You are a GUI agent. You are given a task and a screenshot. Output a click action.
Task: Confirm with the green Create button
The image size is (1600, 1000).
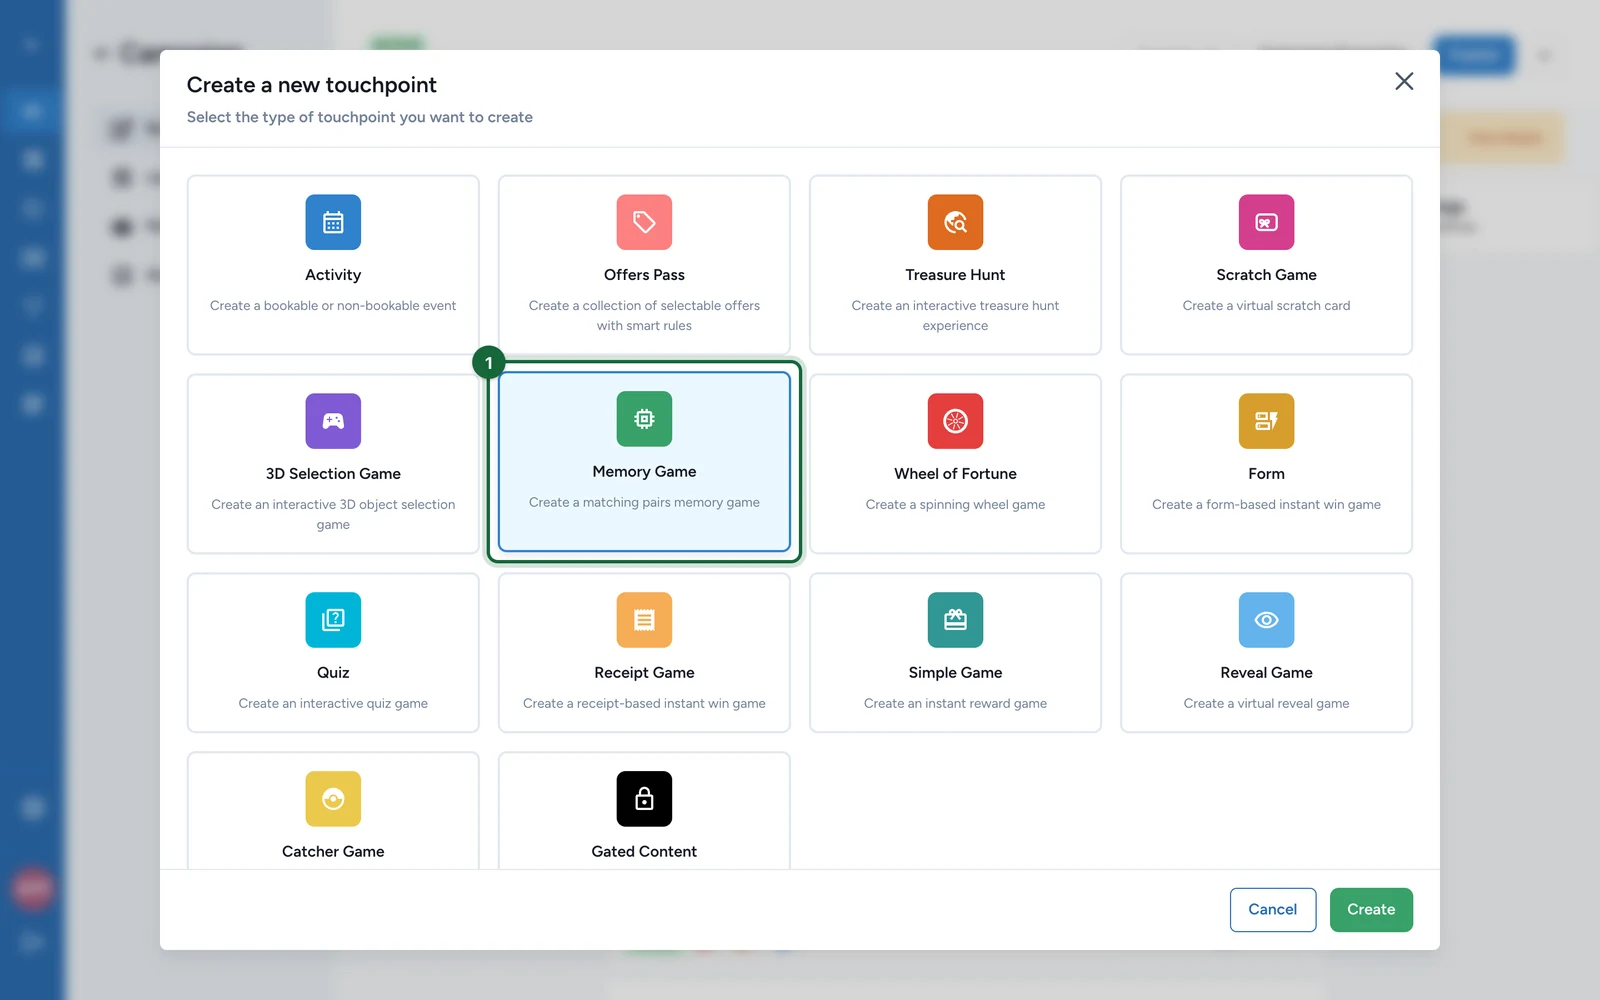[1370, 909]
